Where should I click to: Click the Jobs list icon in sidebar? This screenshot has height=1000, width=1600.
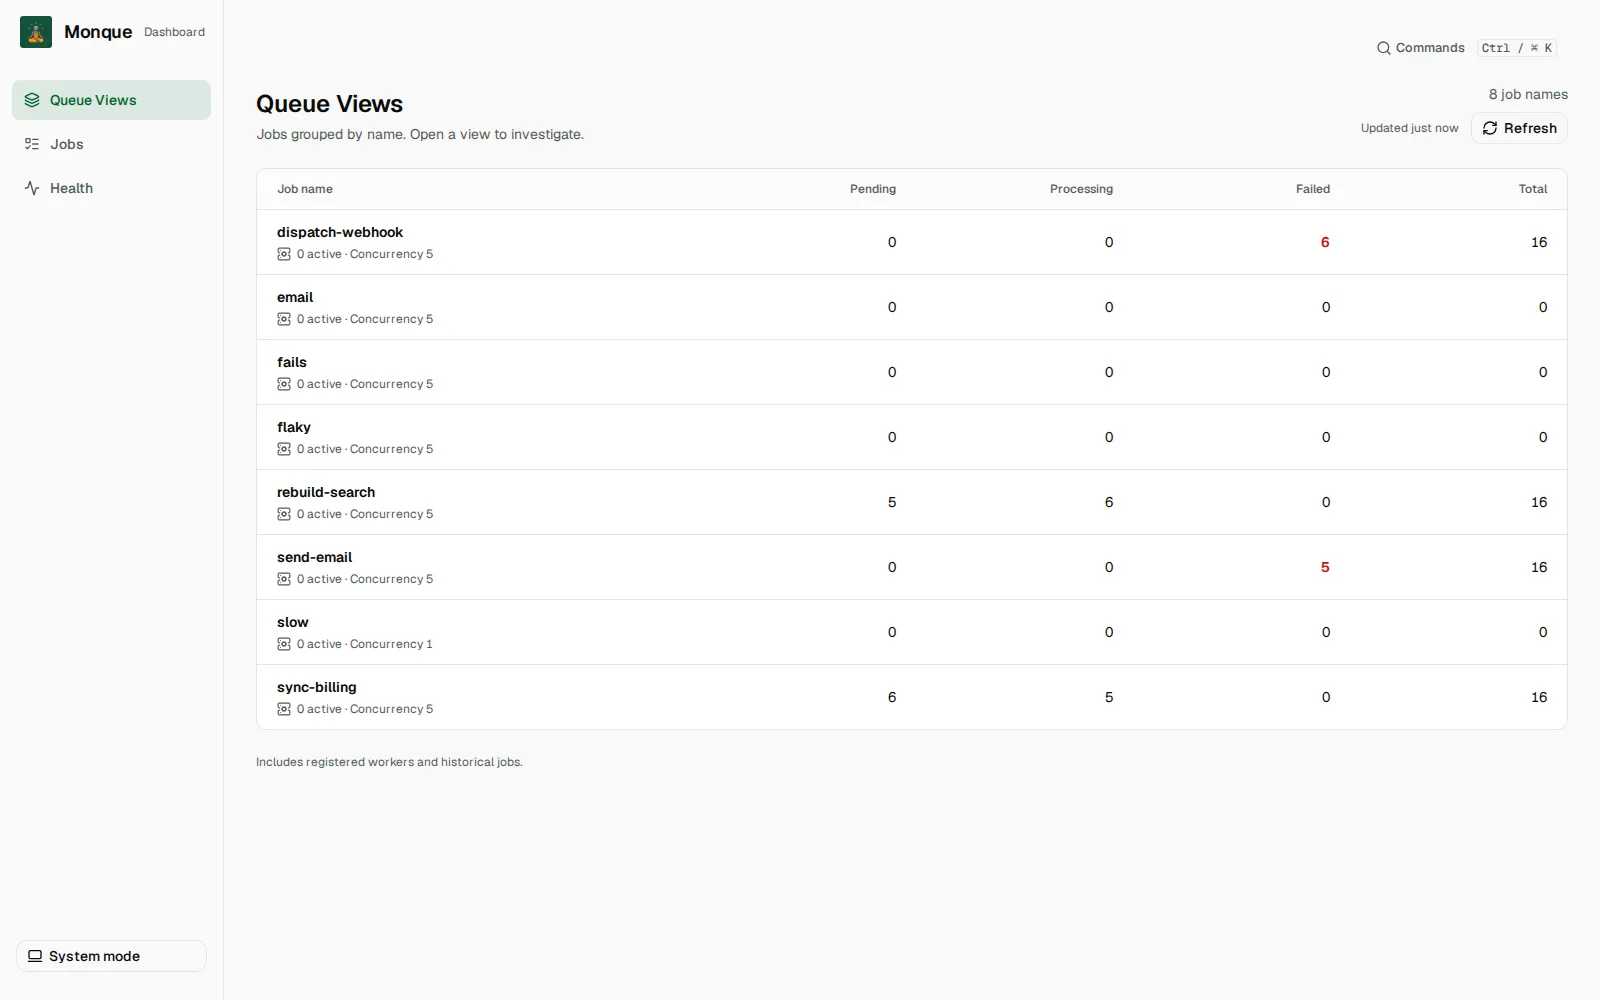tap(32, 144)
